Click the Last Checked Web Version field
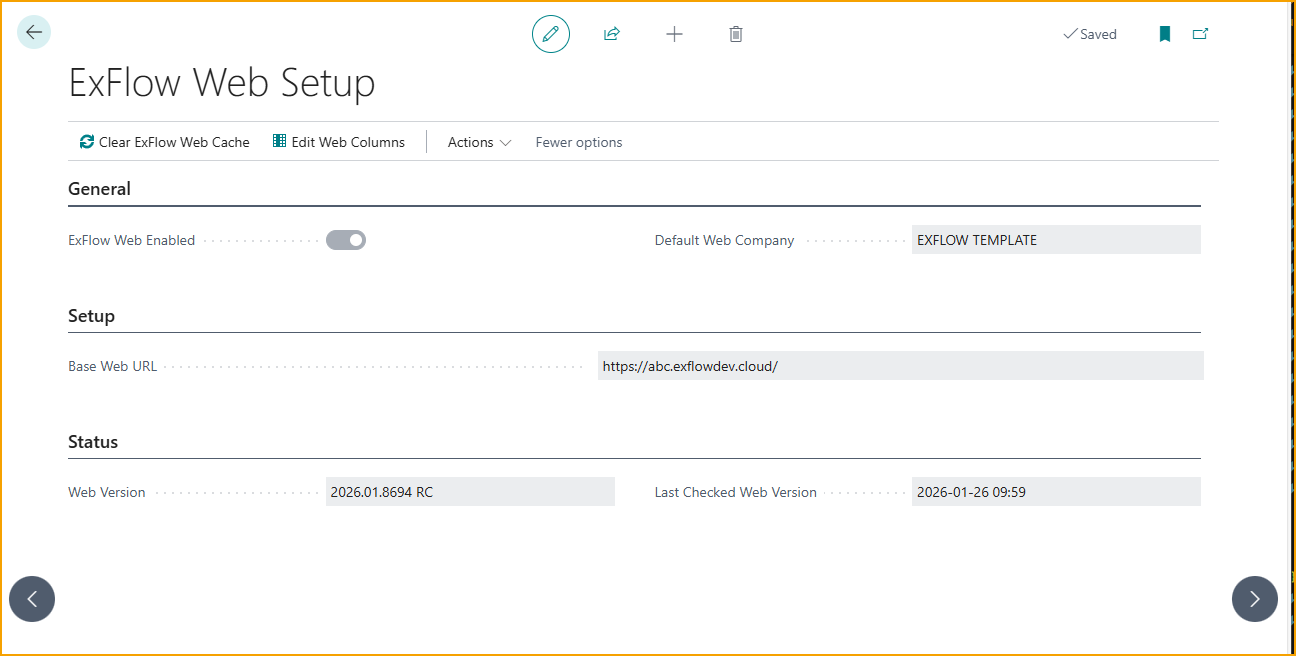This screenshot has width=1296, height=656. (1055, 491)
